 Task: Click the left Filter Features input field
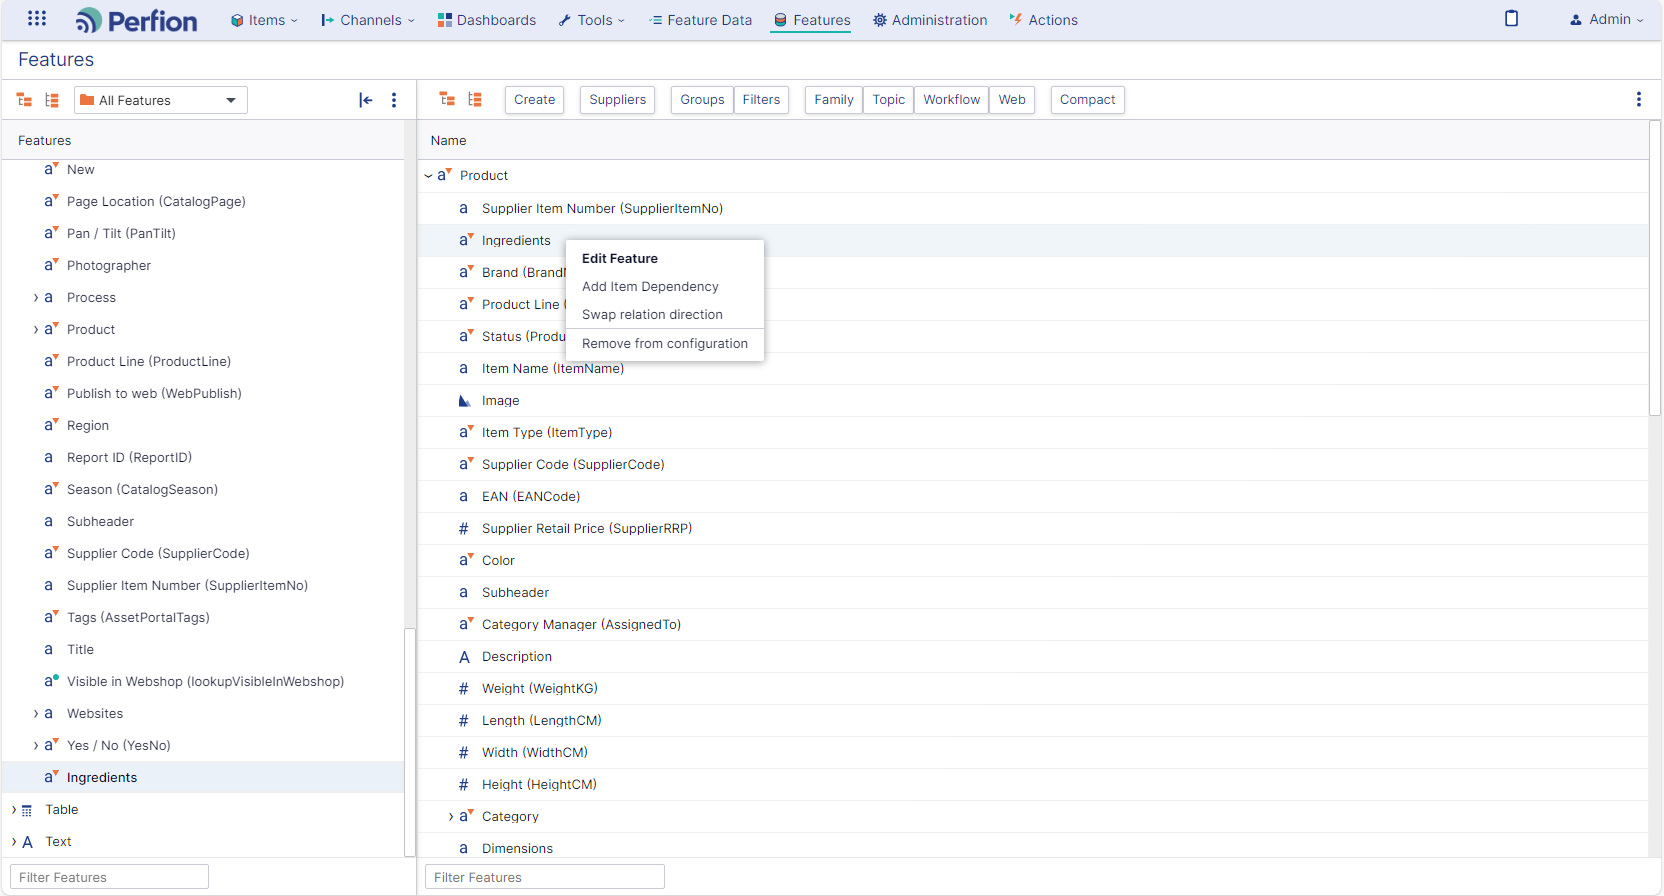(x=110, y=877)
